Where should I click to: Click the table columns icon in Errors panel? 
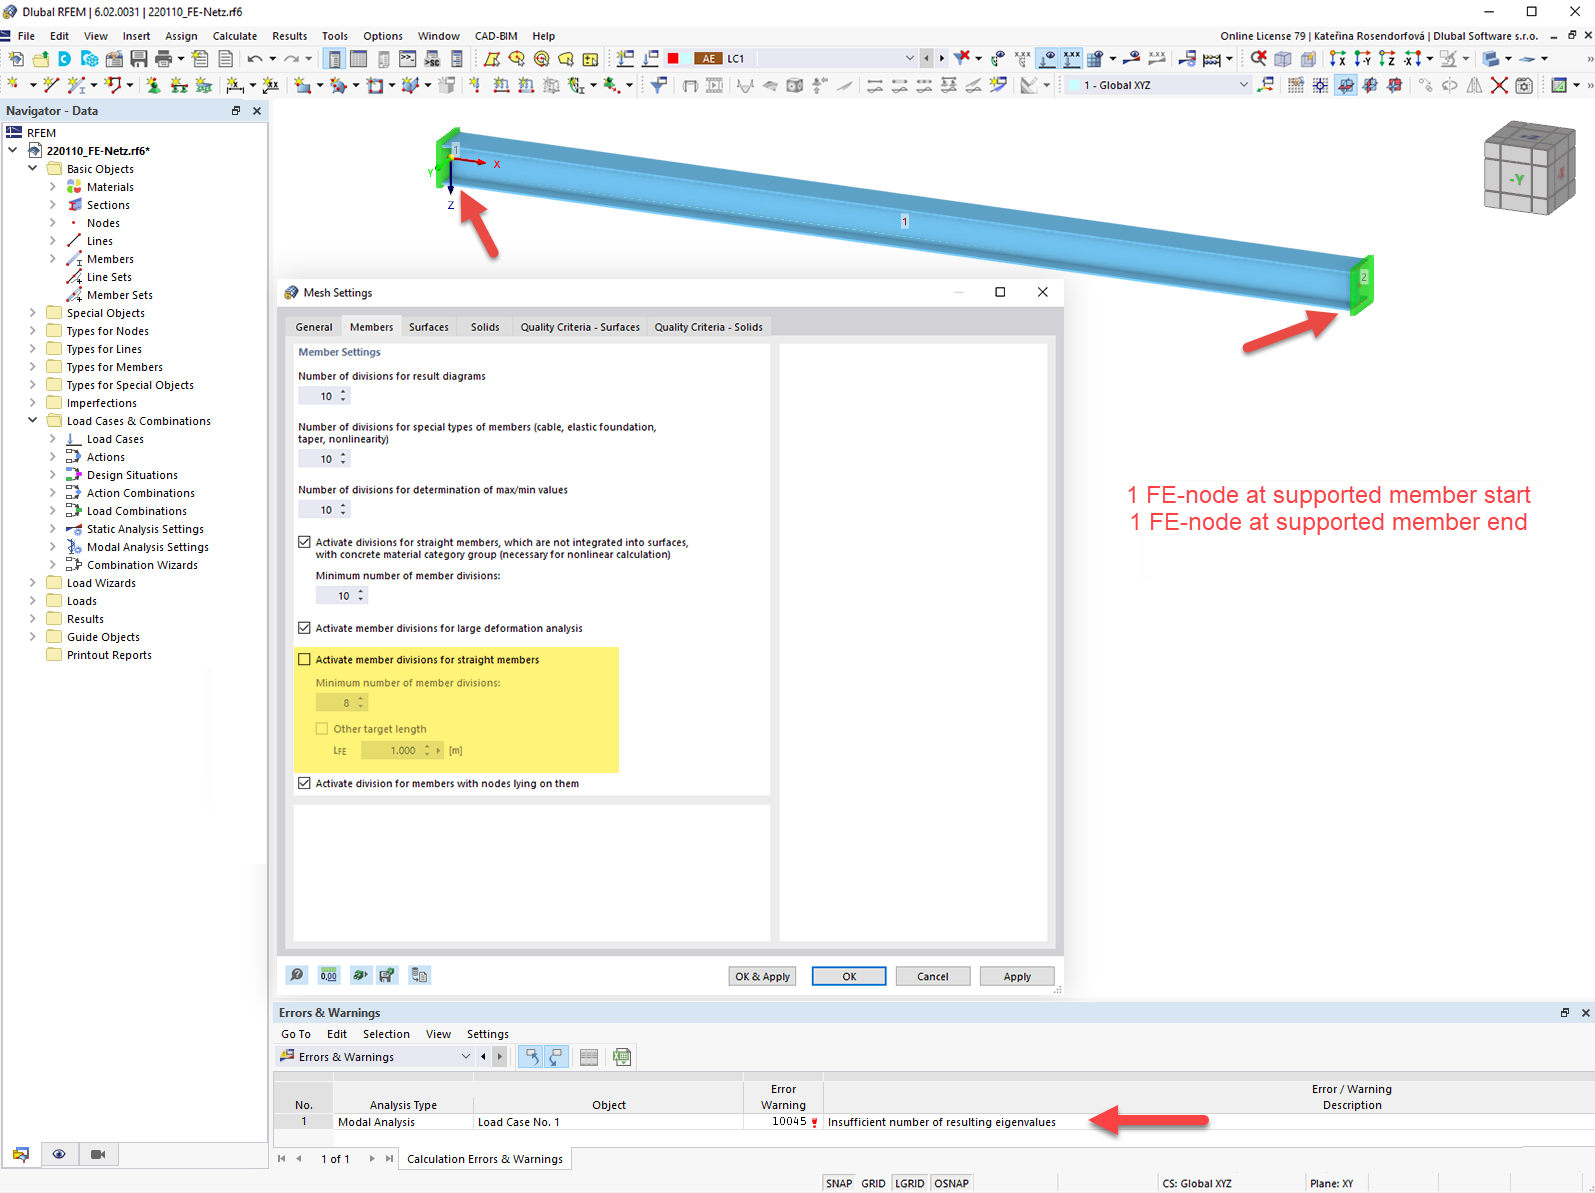point(589,1057)
